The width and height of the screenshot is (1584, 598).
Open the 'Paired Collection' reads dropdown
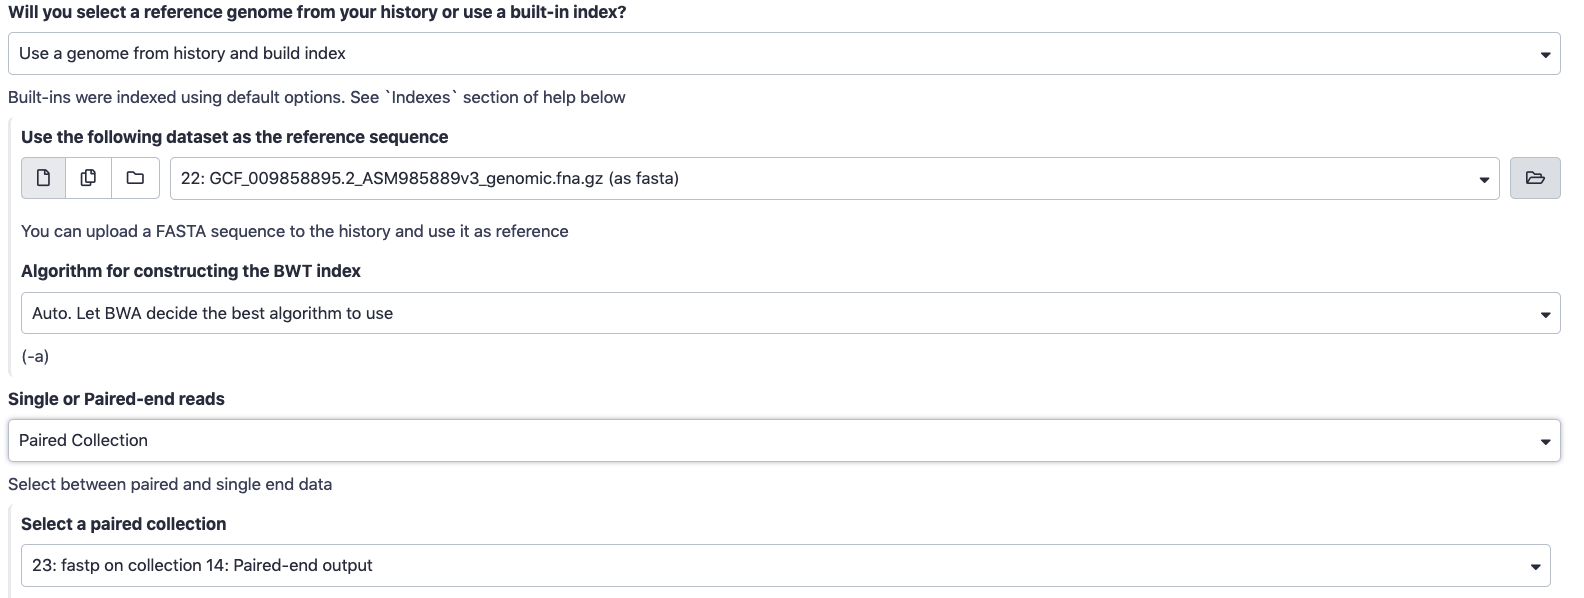[784, 440]
